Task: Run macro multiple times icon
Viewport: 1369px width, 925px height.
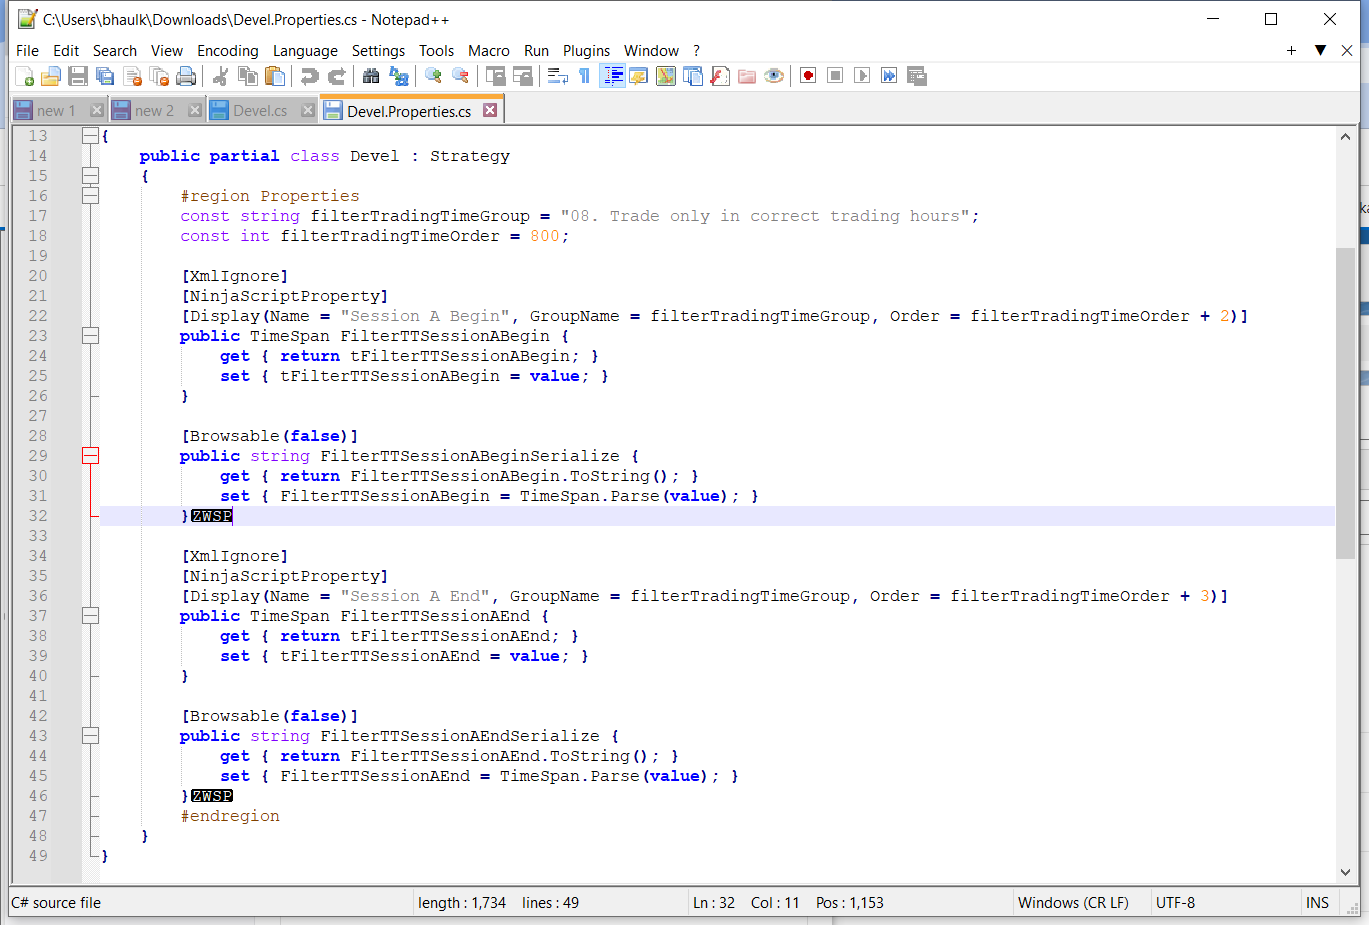Action: (889, 76)
